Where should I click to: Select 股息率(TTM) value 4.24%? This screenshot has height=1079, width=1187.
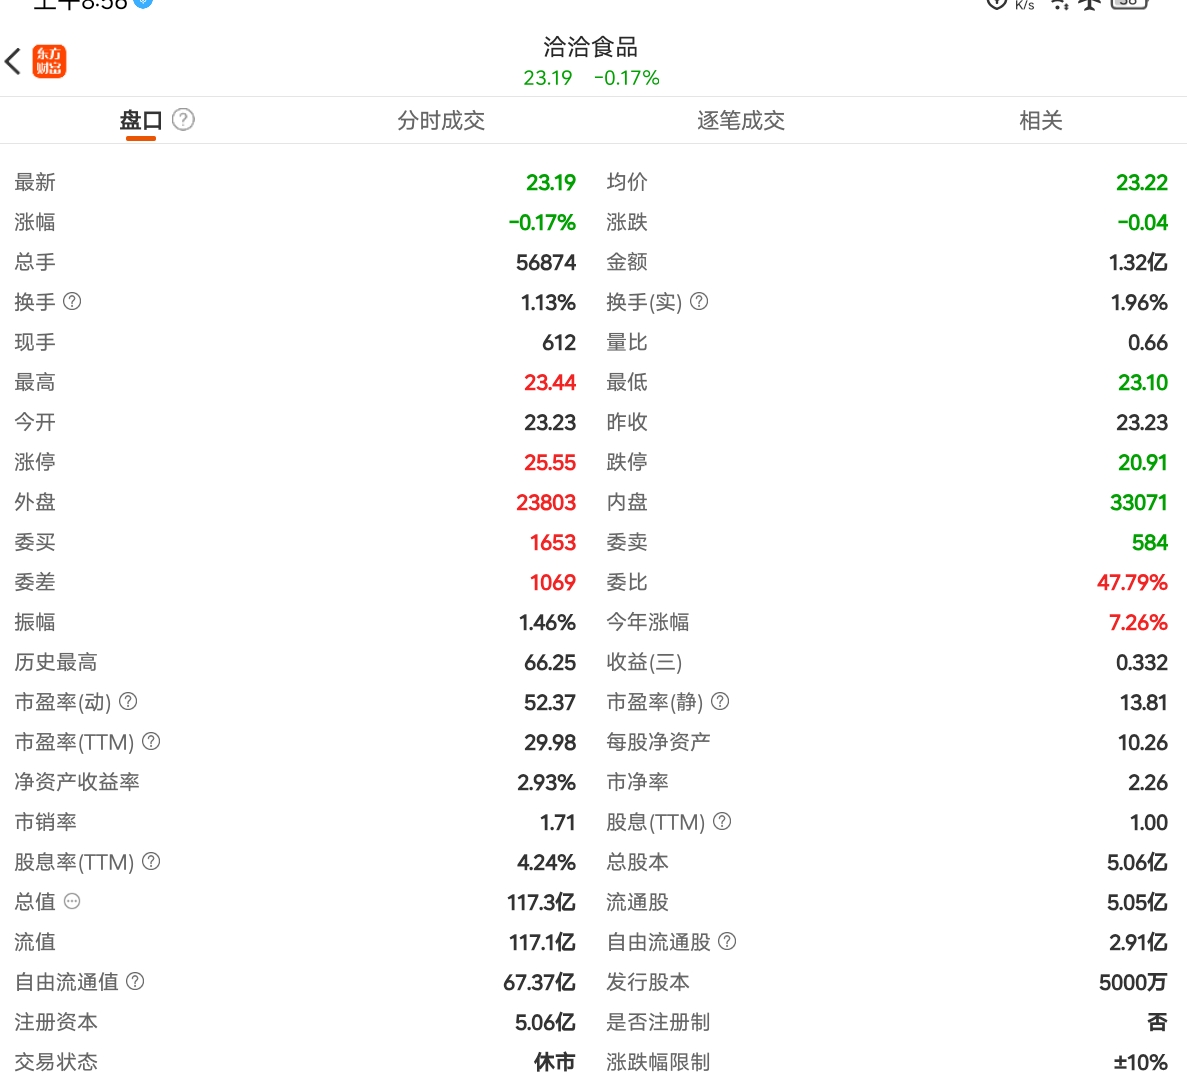547,863
